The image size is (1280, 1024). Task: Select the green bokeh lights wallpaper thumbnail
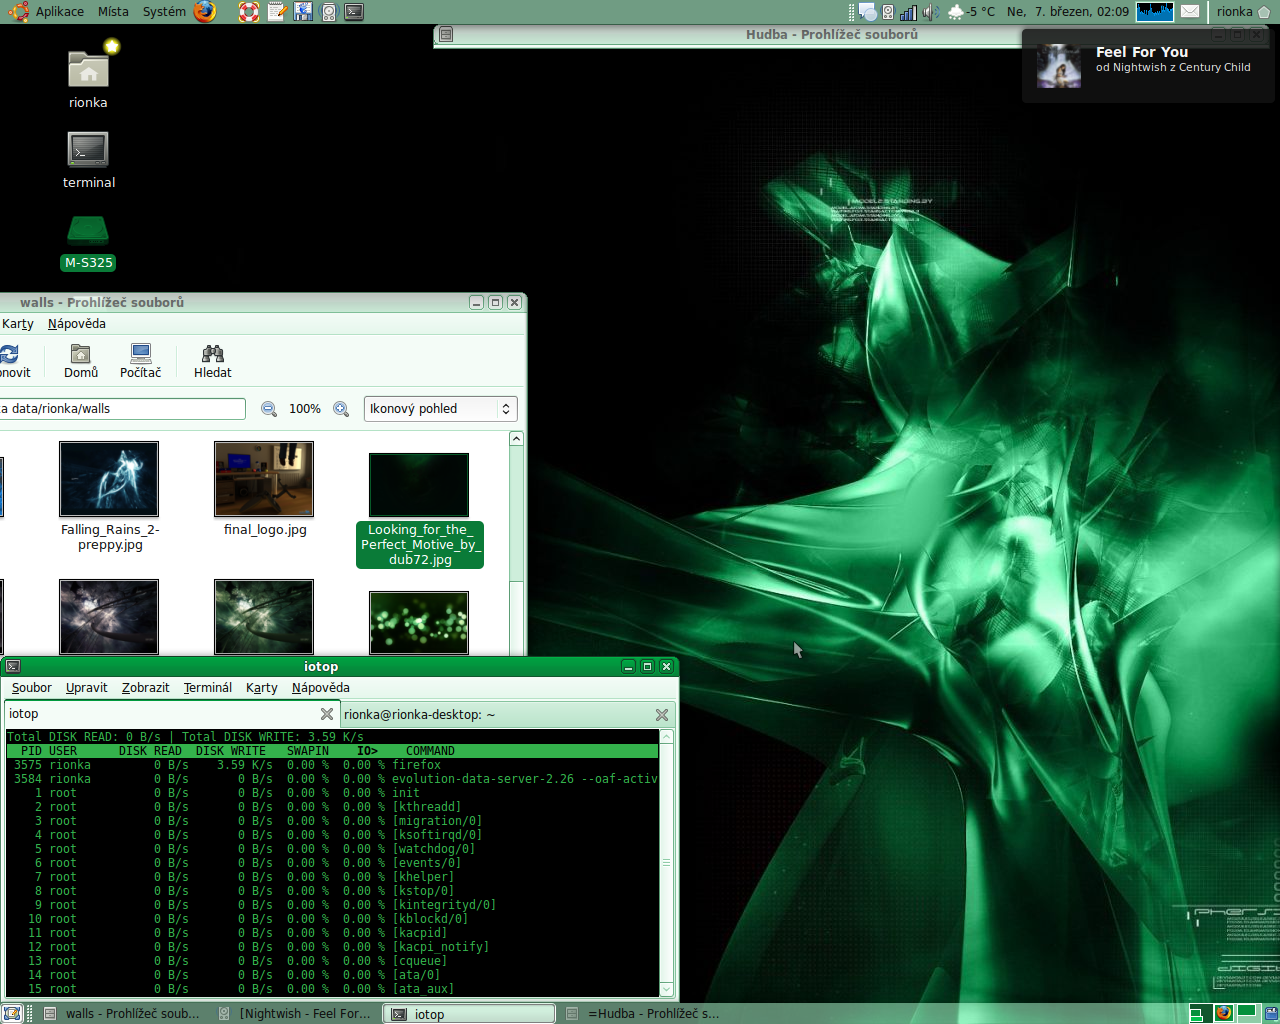pyautogui.click(x=419, y=622)
